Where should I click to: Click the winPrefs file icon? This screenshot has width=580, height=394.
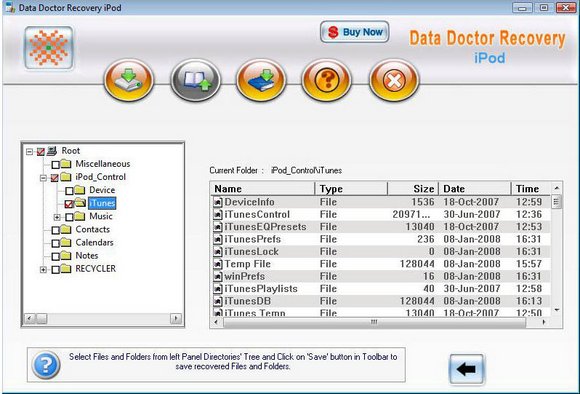(x=218, y=276)
